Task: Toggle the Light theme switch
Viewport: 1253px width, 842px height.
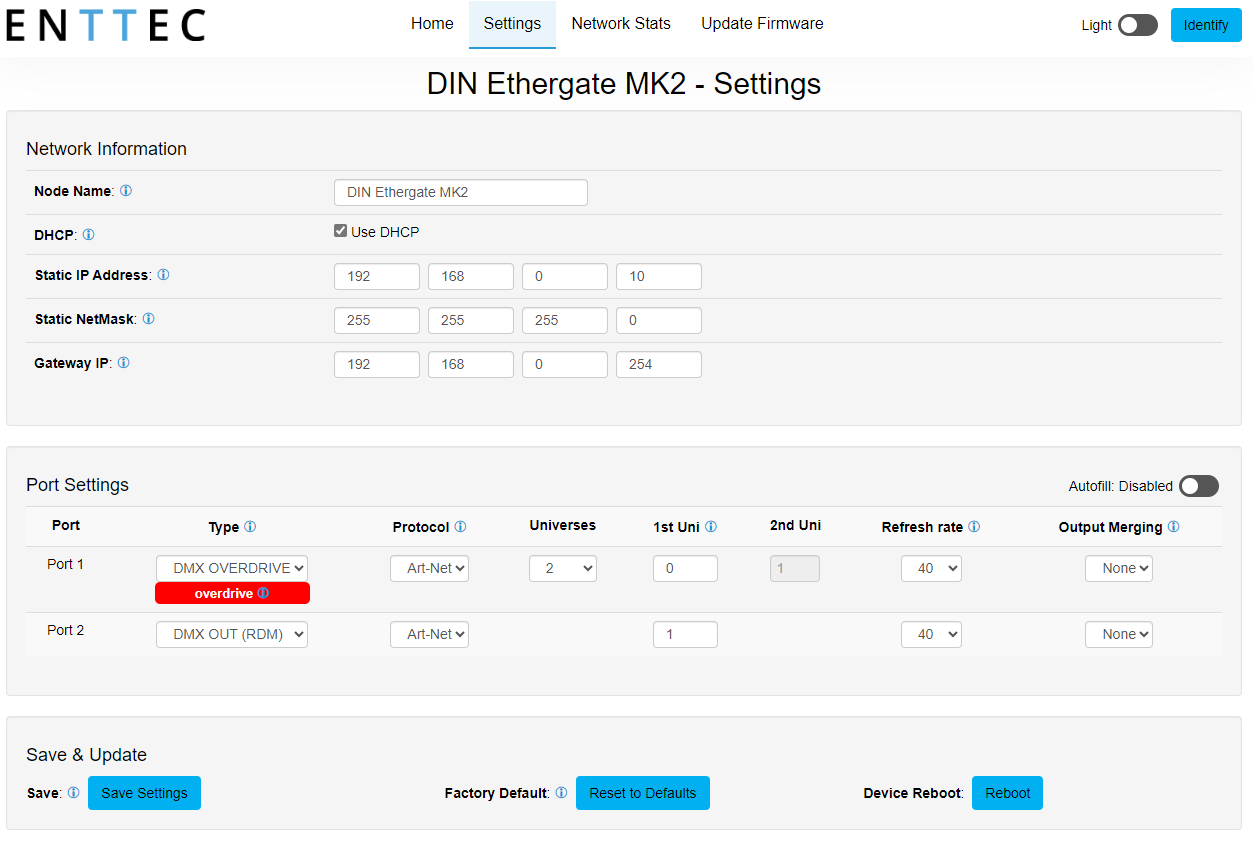Action: (x=1138, y=25)
